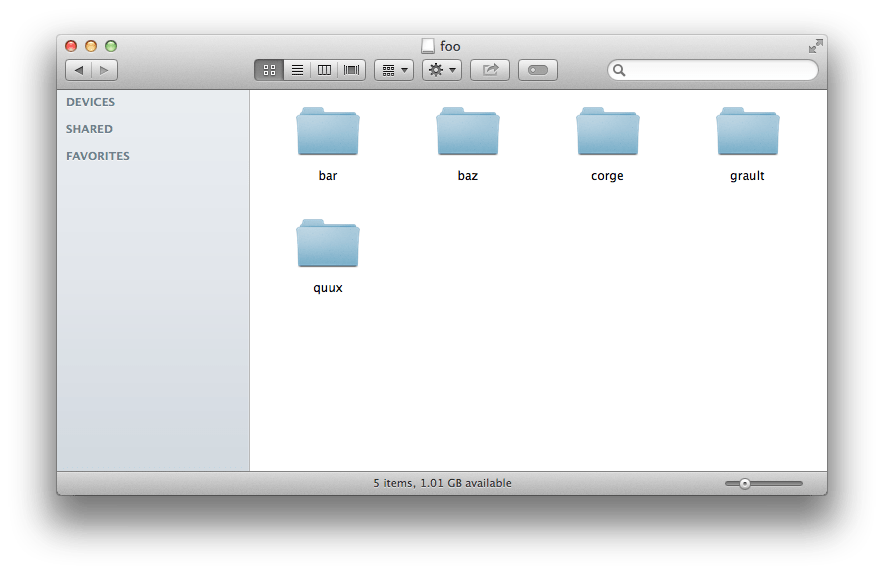Click the DEVICES sidebar heading
Screen dimensions: 884x574
[x=90, y=102]
